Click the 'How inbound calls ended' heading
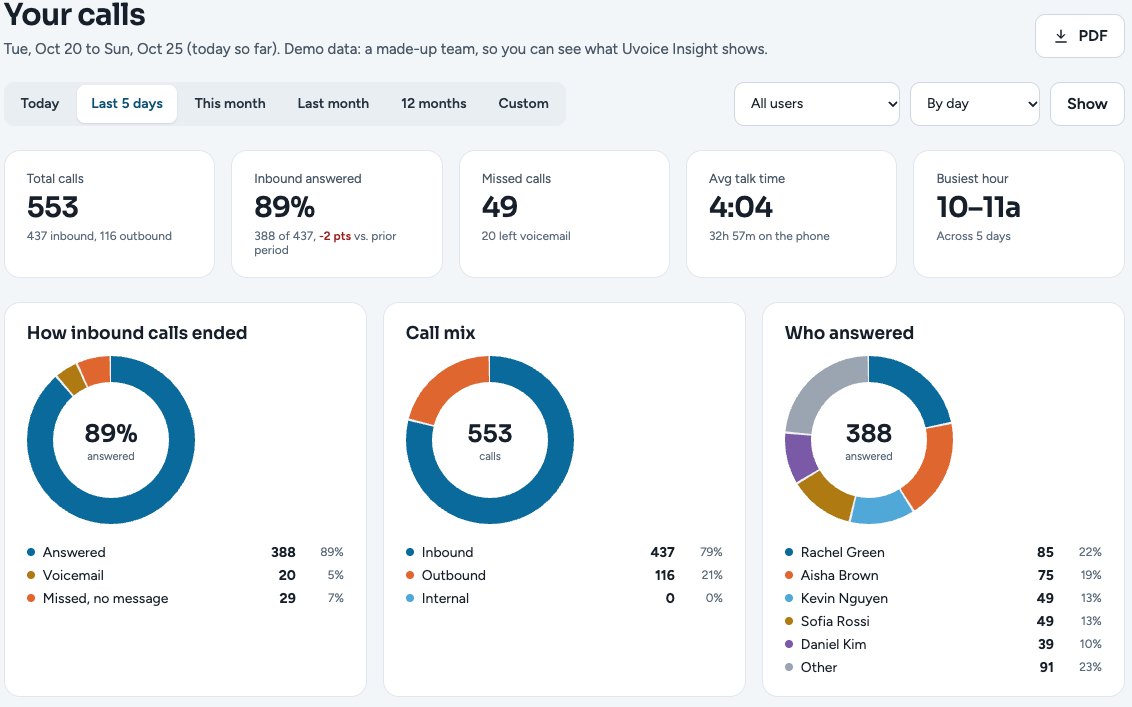 coord(137,333)
